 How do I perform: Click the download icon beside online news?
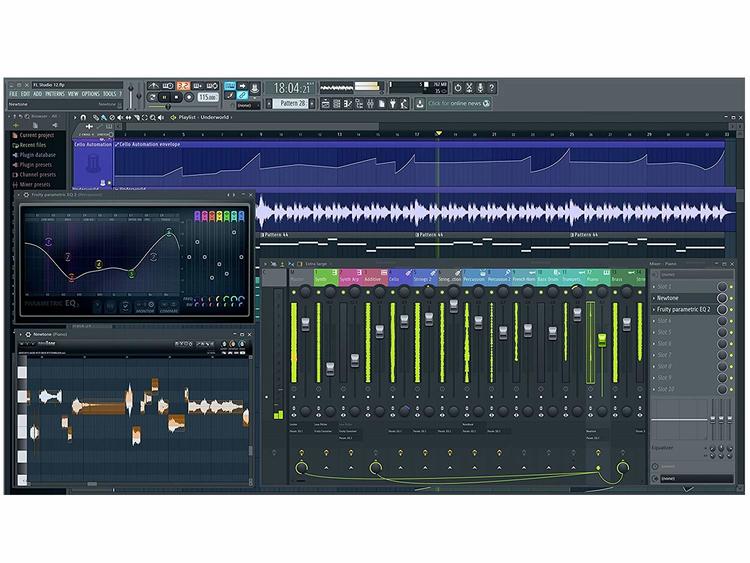419,103
